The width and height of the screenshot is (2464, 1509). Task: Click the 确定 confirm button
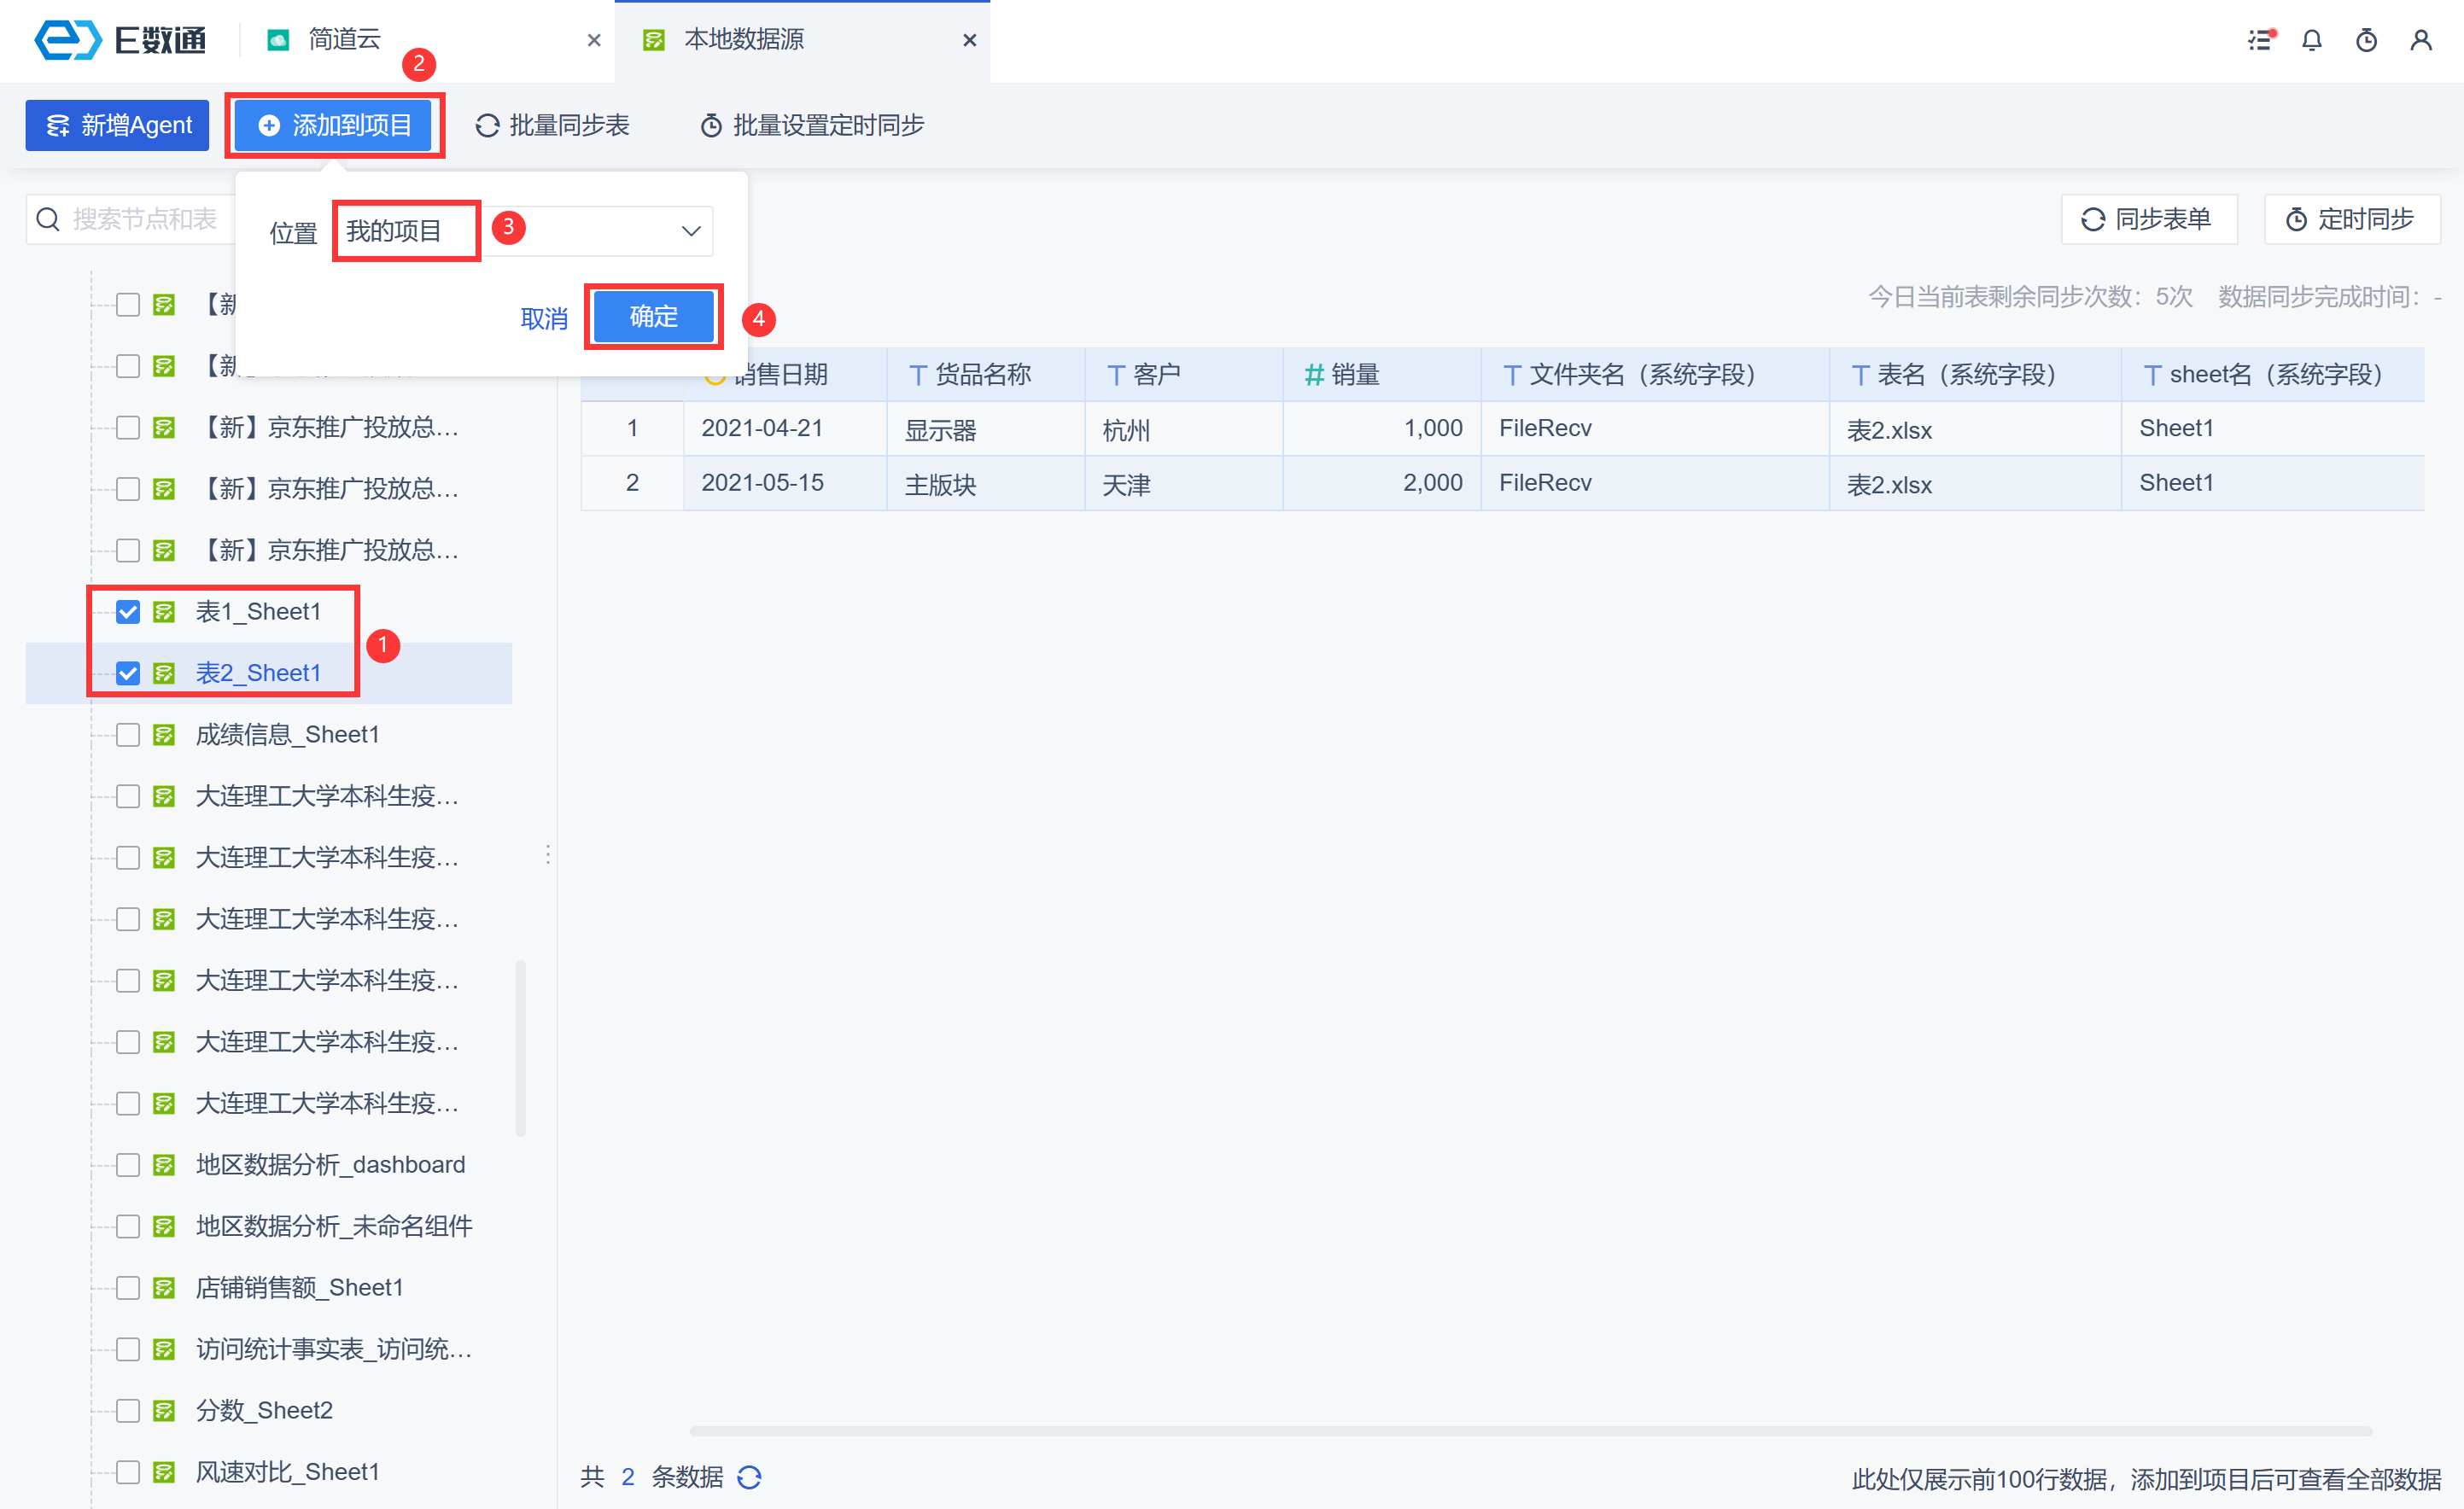653,317
